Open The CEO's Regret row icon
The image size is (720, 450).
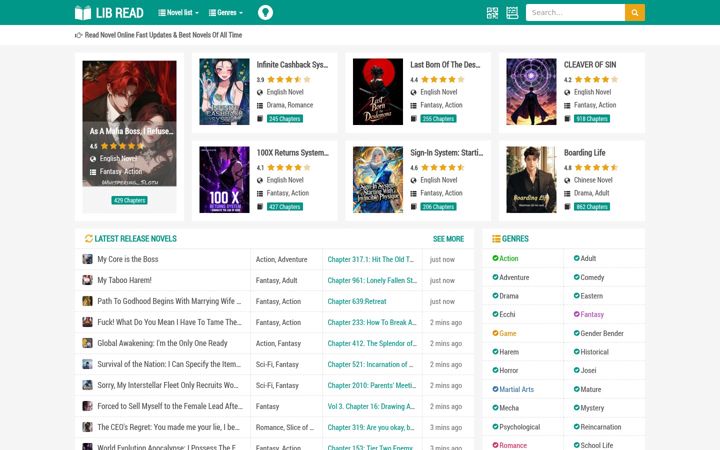click(87, 427)
